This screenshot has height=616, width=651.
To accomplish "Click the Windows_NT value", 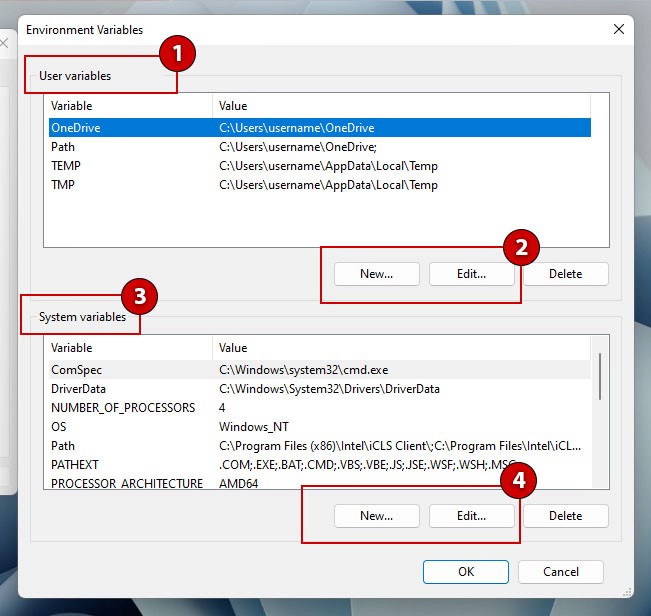I will pyautogui.click(x=253, y=427).
